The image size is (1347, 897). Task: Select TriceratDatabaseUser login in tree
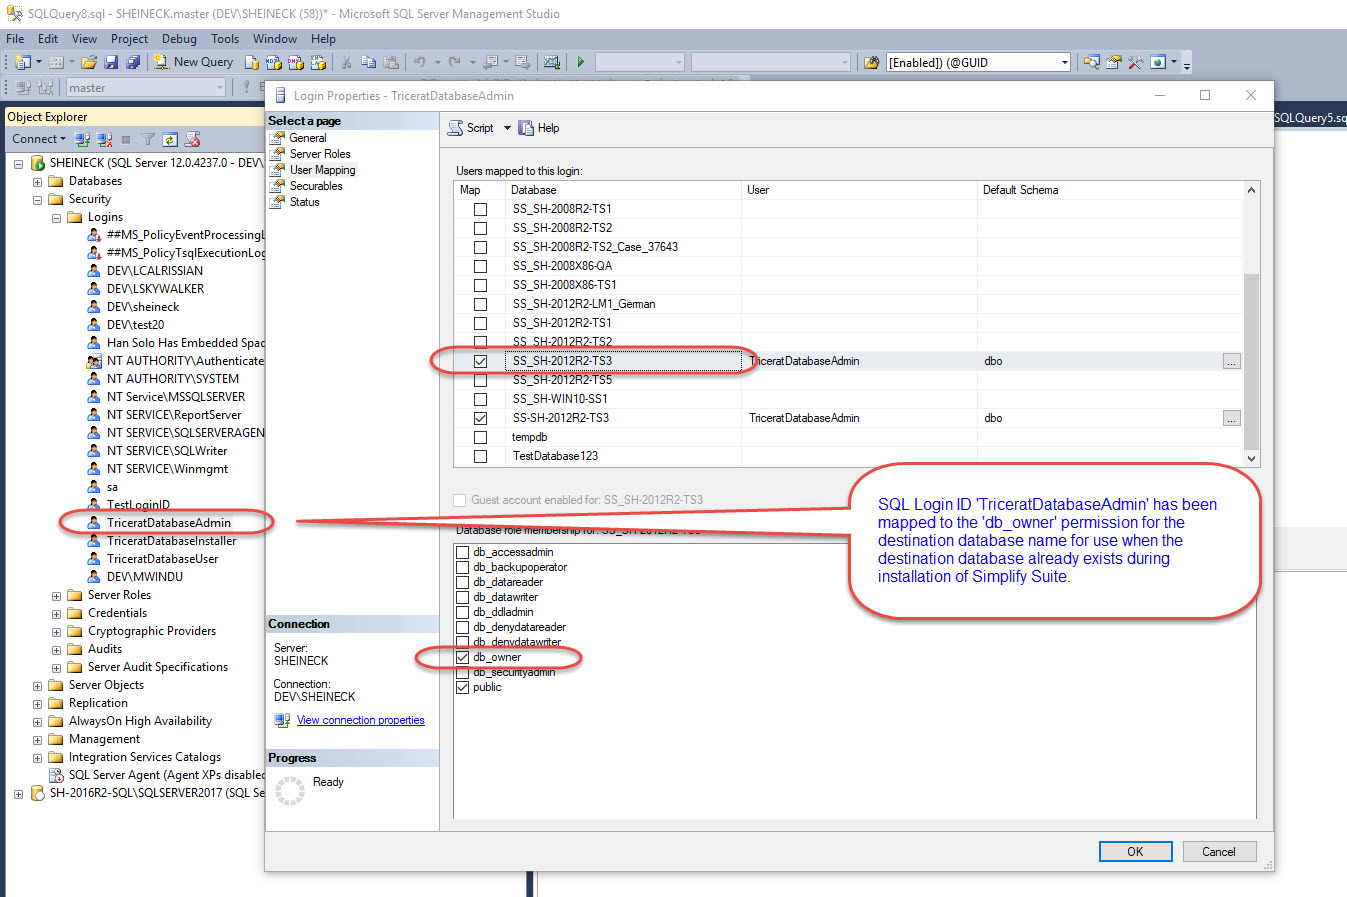pos(162,559)
